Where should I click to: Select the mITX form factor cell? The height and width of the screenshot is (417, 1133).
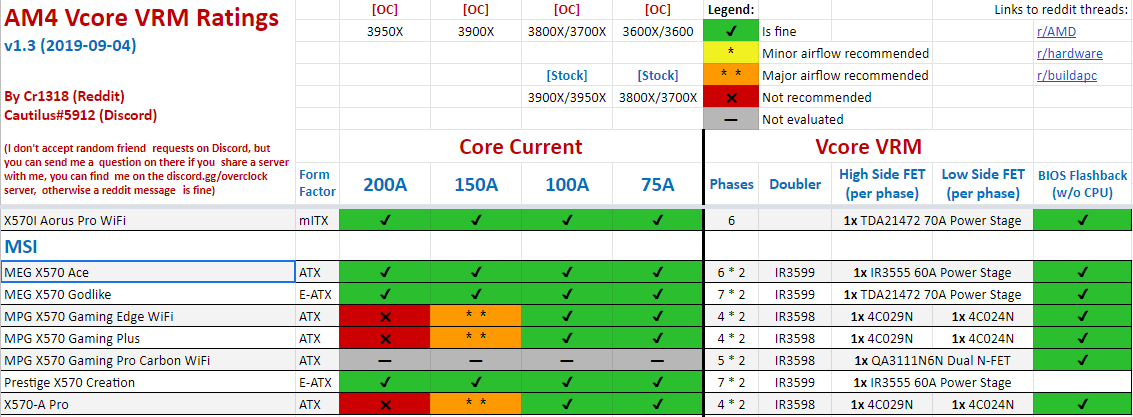coord(317,220)
